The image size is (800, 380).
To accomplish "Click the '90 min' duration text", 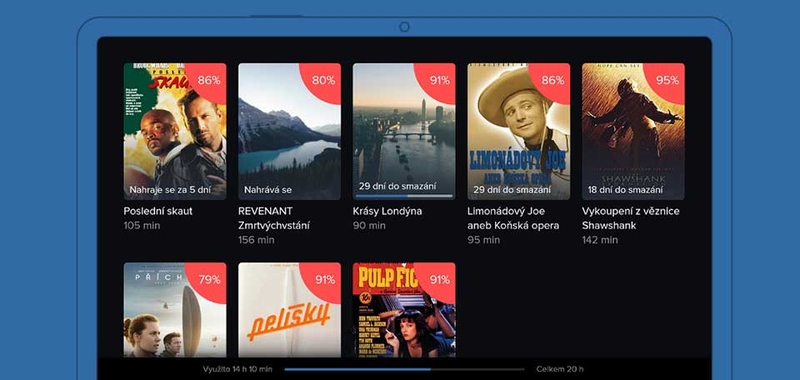I will 369,225.
